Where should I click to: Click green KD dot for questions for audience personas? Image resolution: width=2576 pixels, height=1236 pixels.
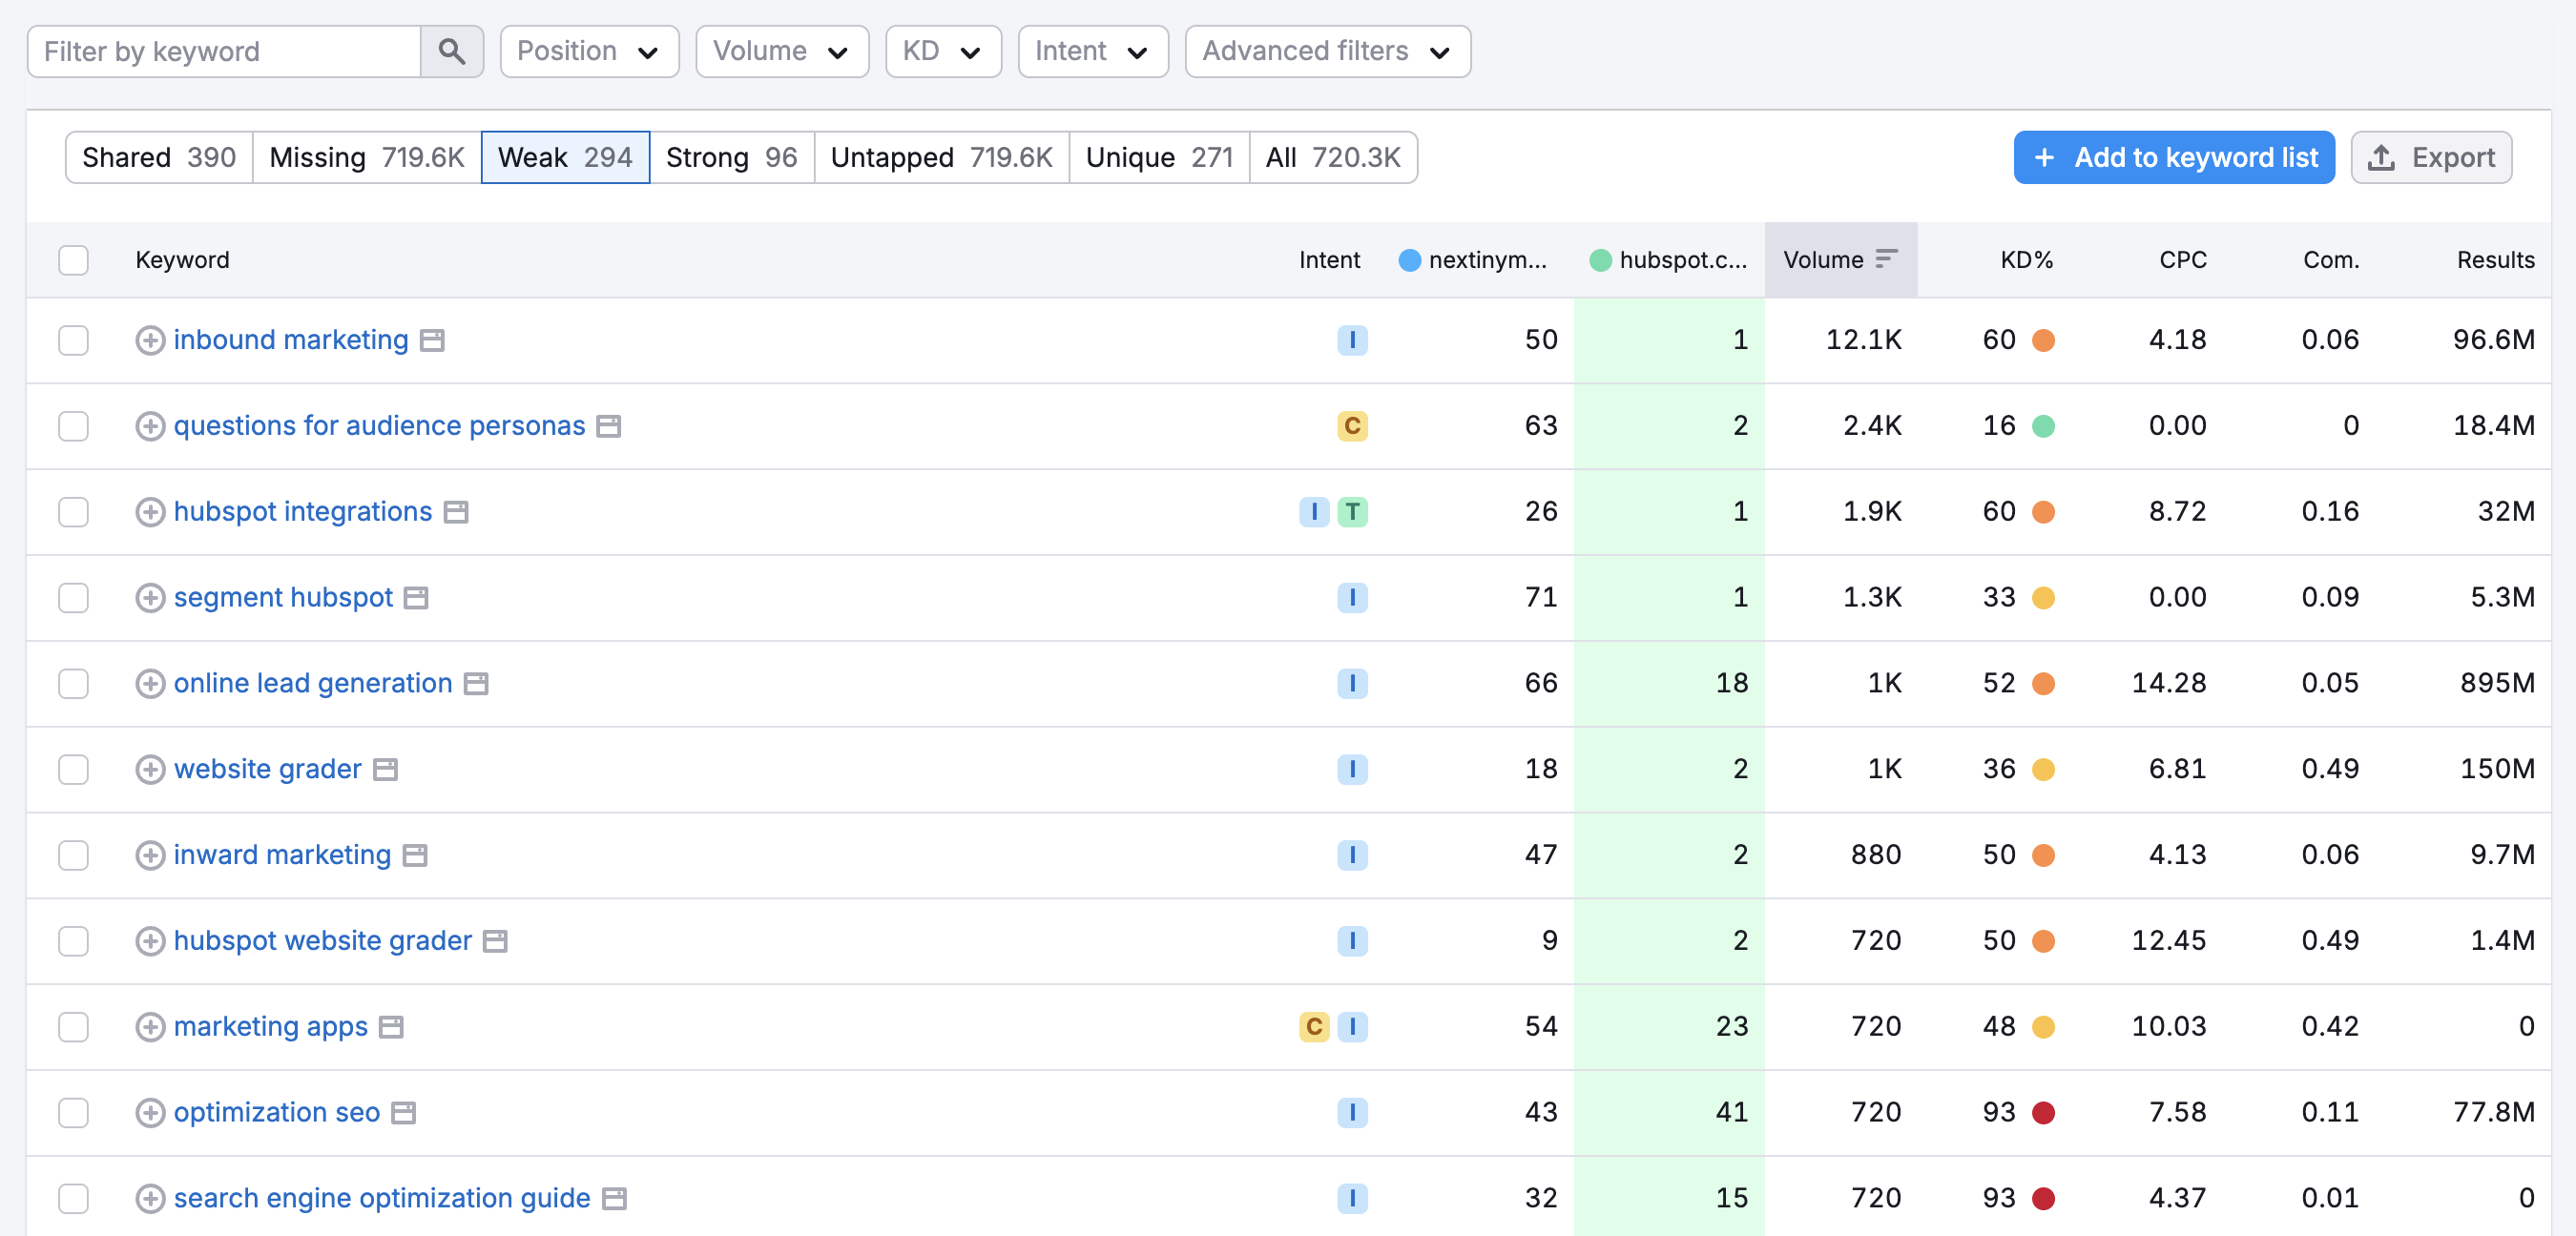2043,426
